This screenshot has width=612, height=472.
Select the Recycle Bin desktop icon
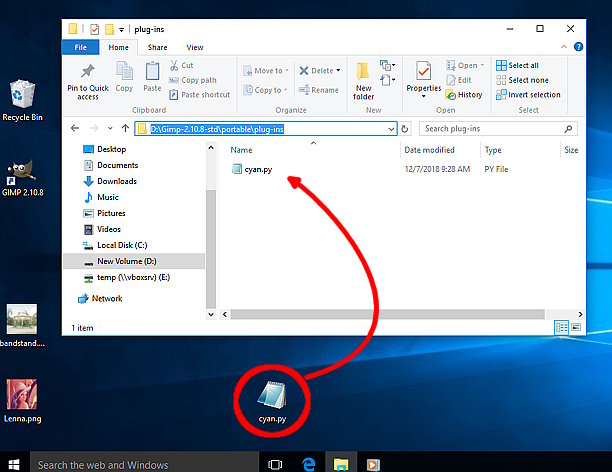pyautogui.click(x=20, y=96)
